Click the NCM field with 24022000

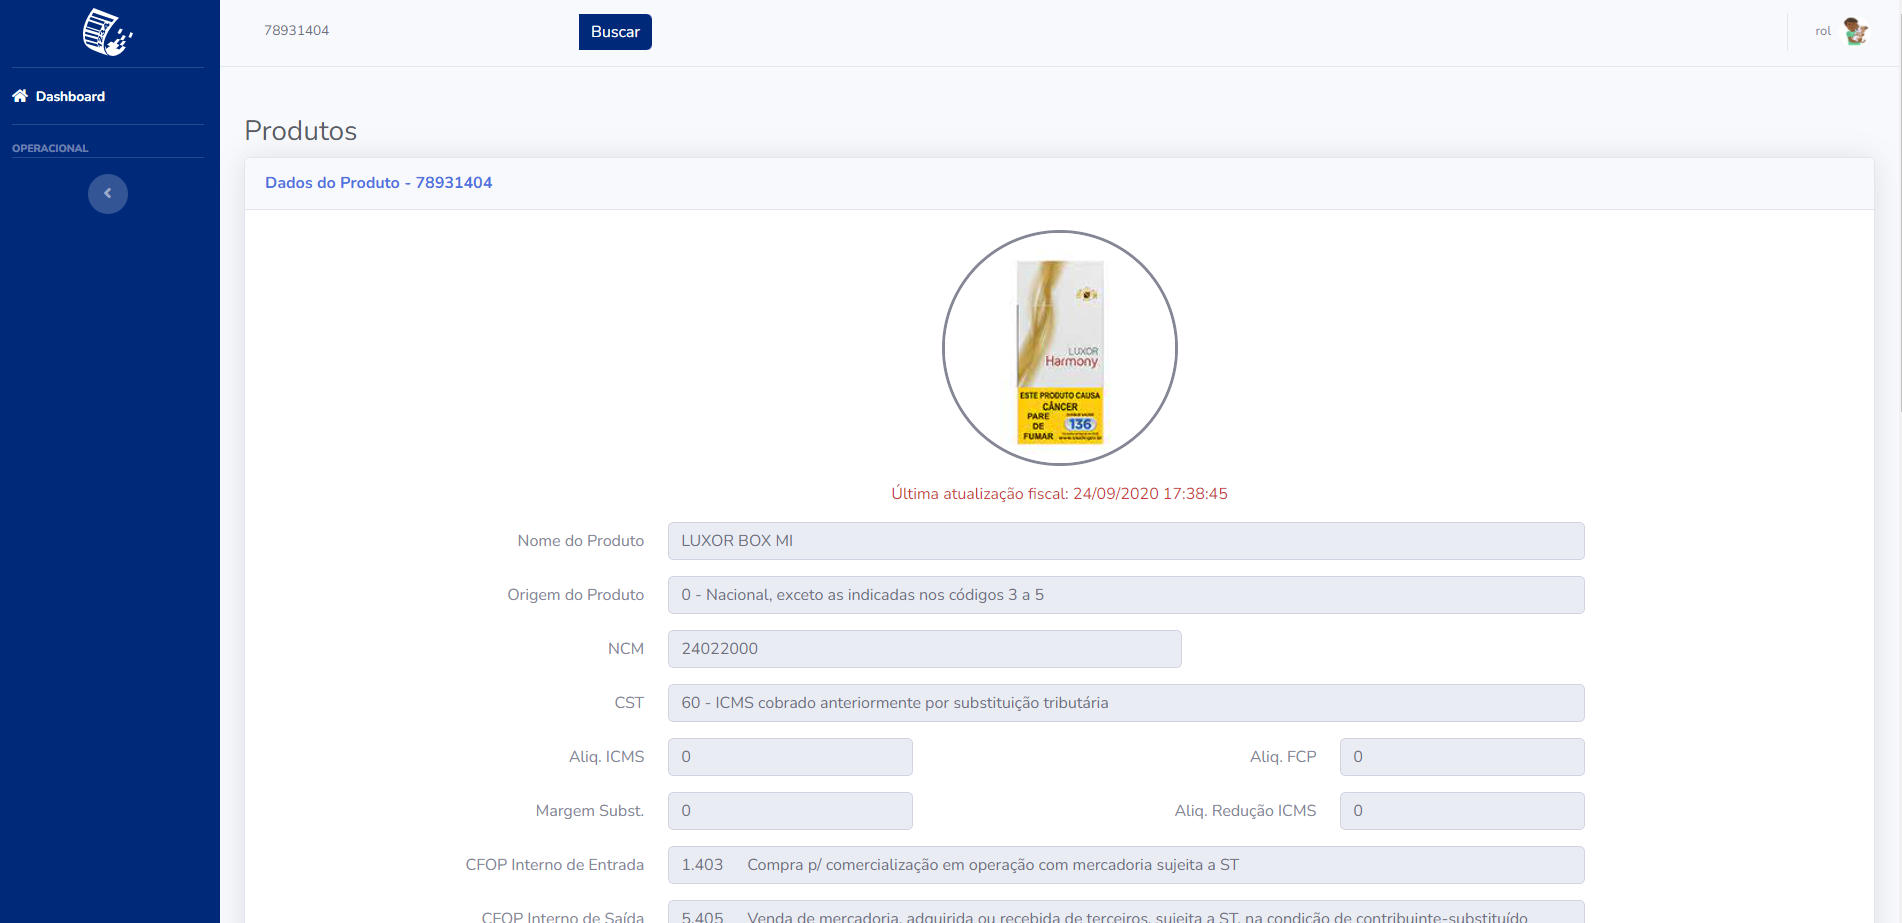pos(925,649)
